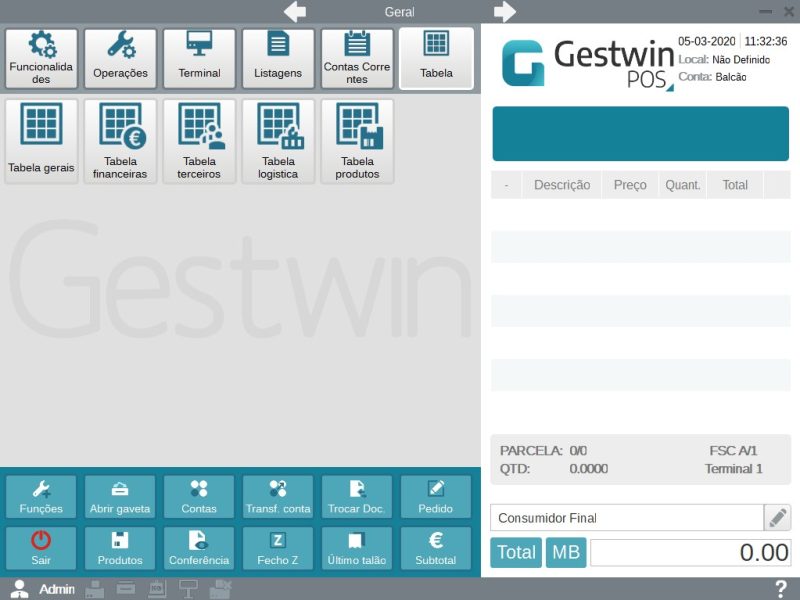Click the Abrir gaveta button
Screen dimensions: 800x600
coord(120,497)
